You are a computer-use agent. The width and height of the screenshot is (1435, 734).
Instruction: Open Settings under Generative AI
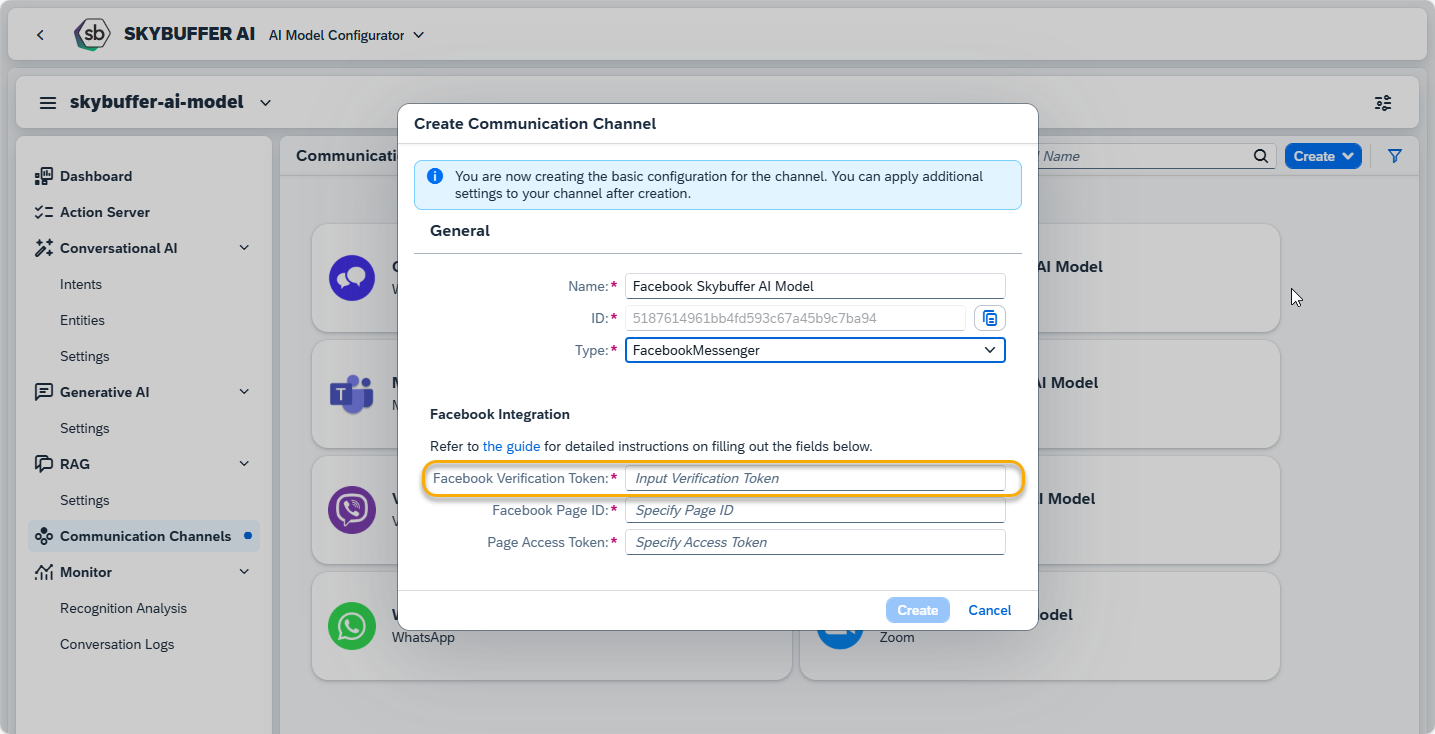click(85, 428)
